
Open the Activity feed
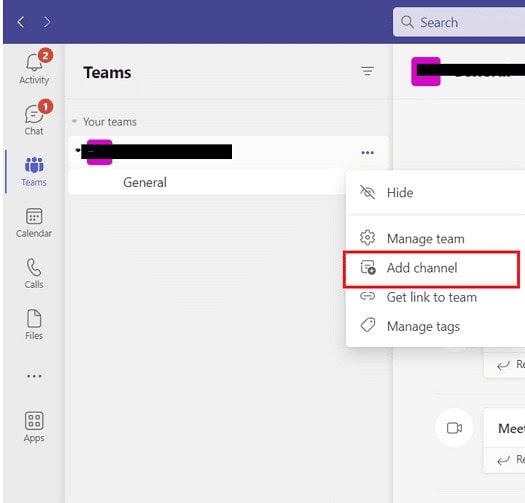click(x=34, y=68)
